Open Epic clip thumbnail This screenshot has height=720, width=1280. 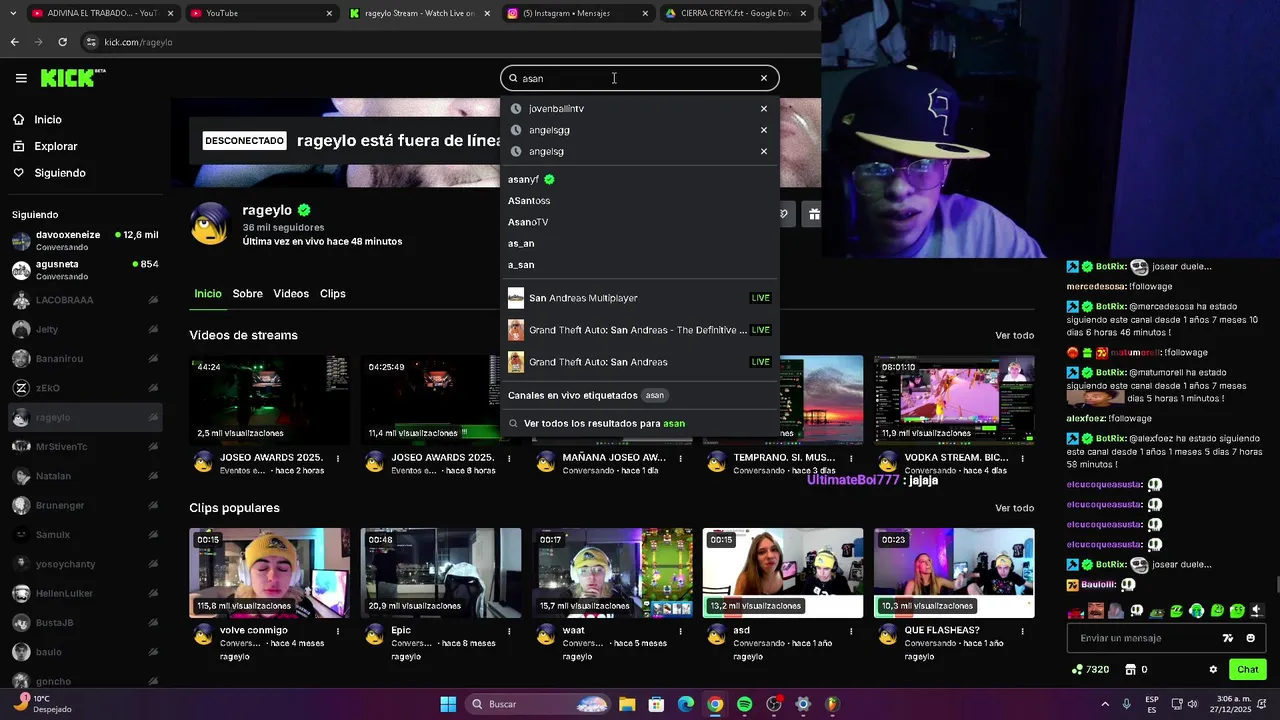(x=441, y=573)
